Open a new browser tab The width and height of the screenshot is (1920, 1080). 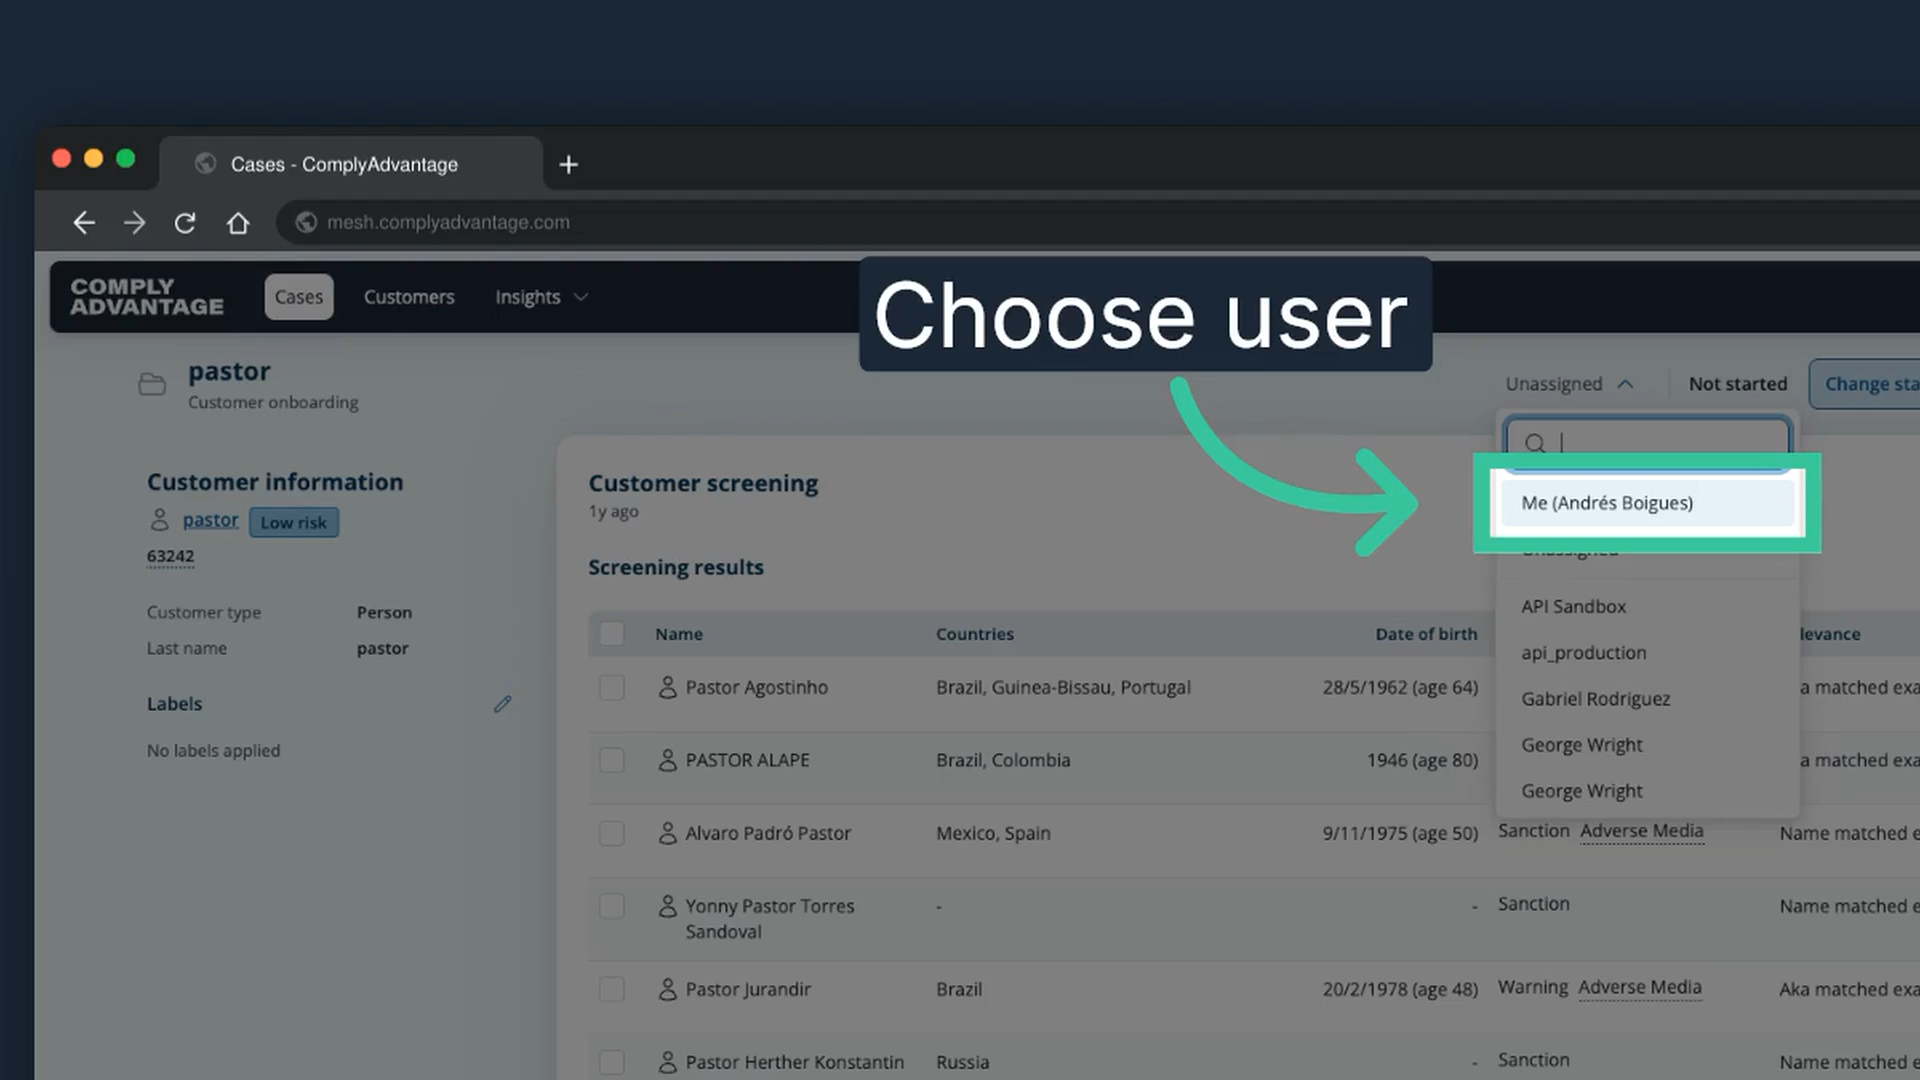568,165
